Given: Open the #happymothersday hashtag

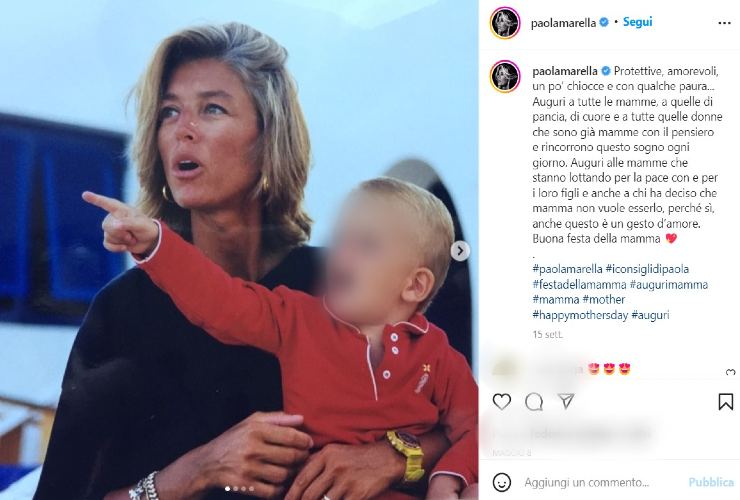Looking at the screenshot, I should (x=580, y=315).
